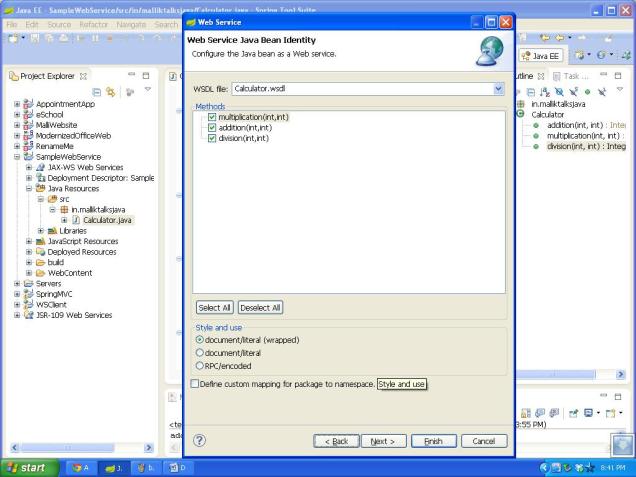This screenshot has width=636, height=477.
Task: Click the Sort alphabetically icon in Outline
Action: coord(545,92)
